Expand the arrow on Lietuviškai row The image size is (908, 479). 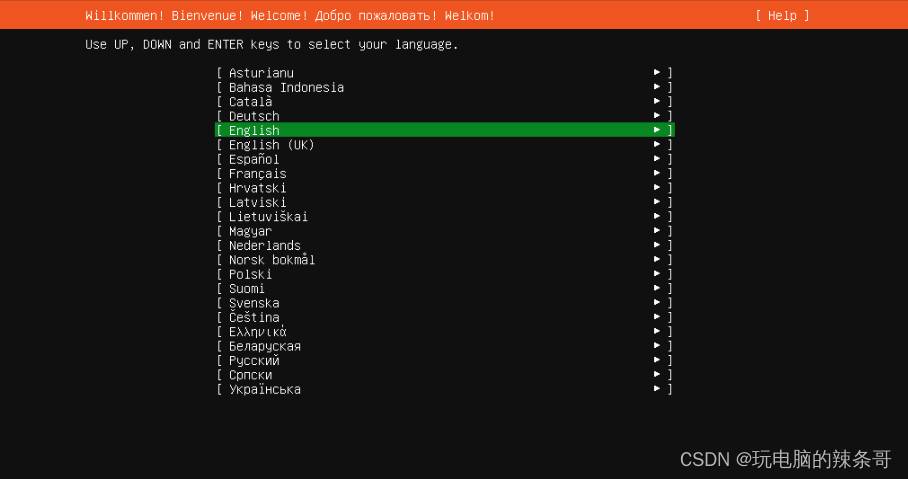(657, 217)
